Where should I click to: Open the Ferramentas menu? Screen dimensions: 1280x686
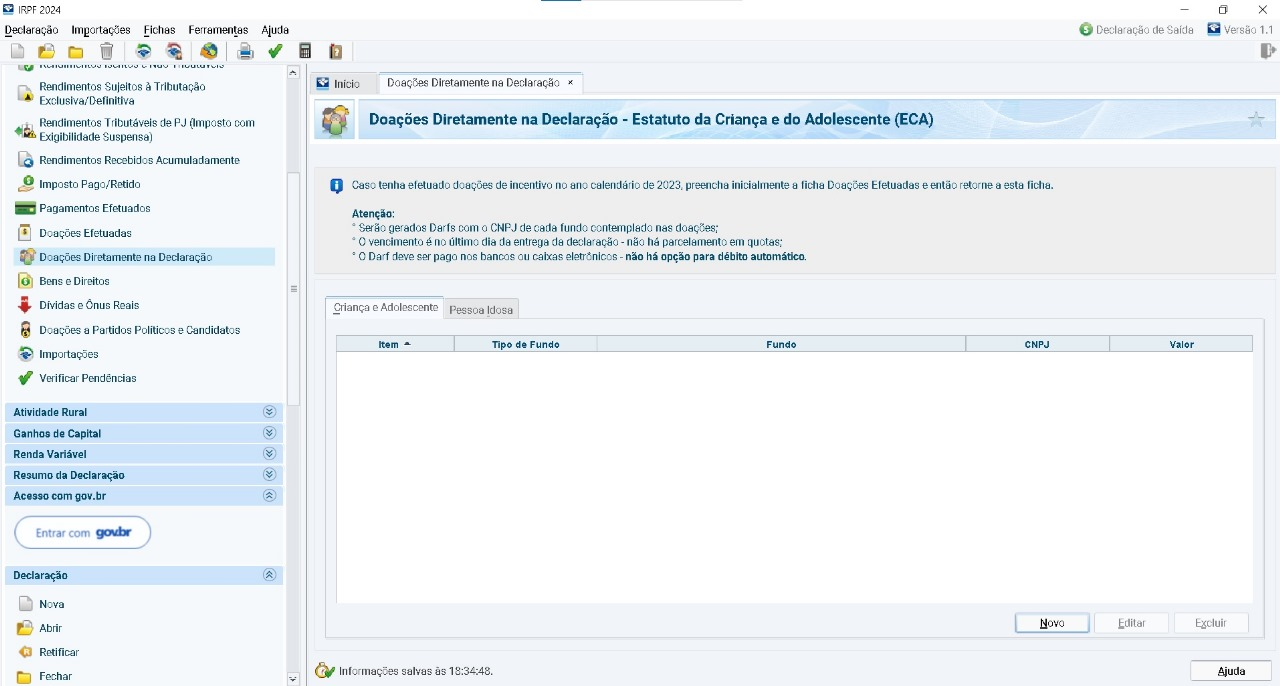[x=218, y=30]
